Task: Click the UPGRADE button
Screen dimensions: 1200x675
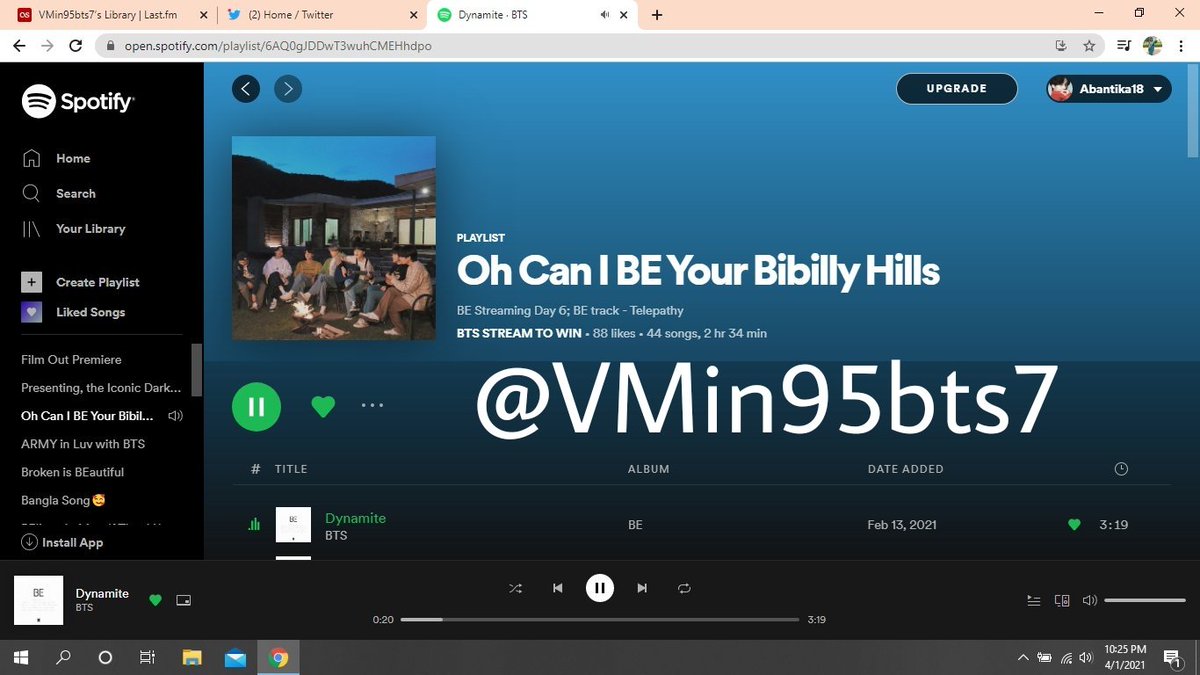Action: [957, 88]
